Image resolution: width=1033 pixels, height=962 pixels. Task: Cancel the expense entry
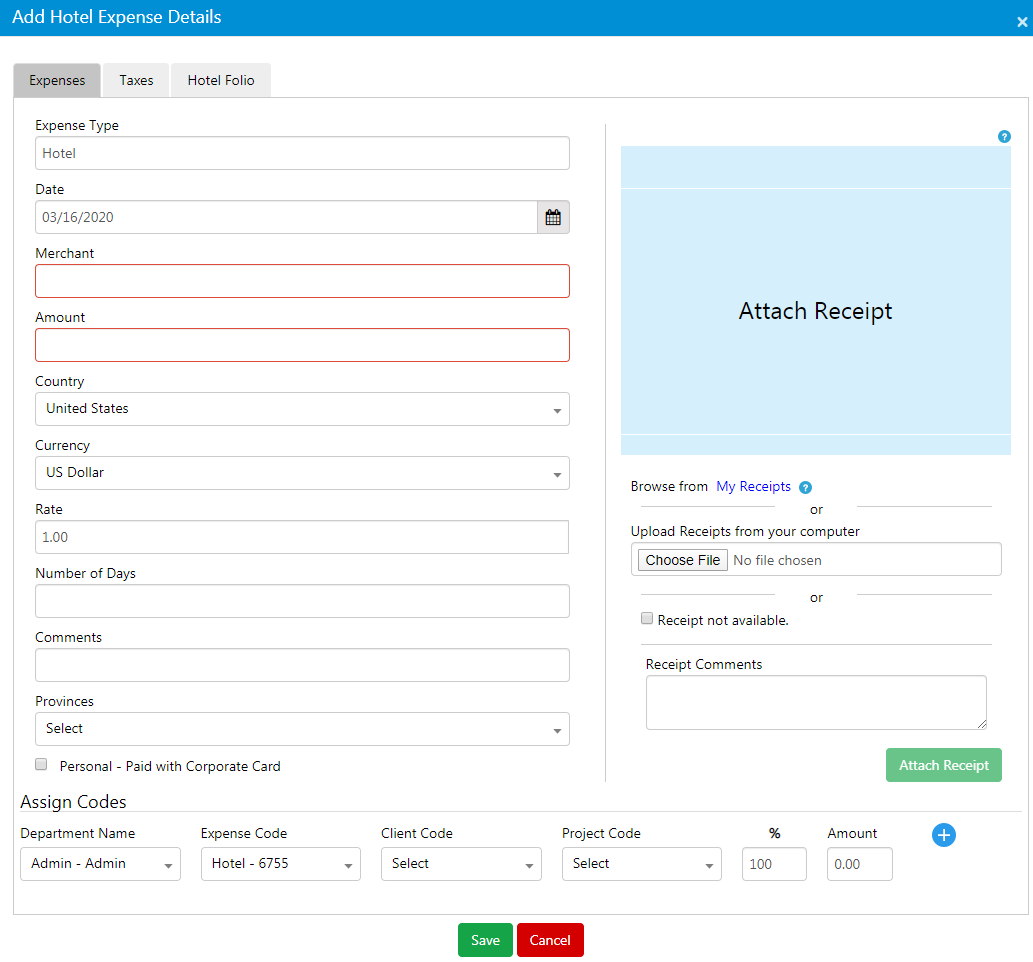click(550, 939)
